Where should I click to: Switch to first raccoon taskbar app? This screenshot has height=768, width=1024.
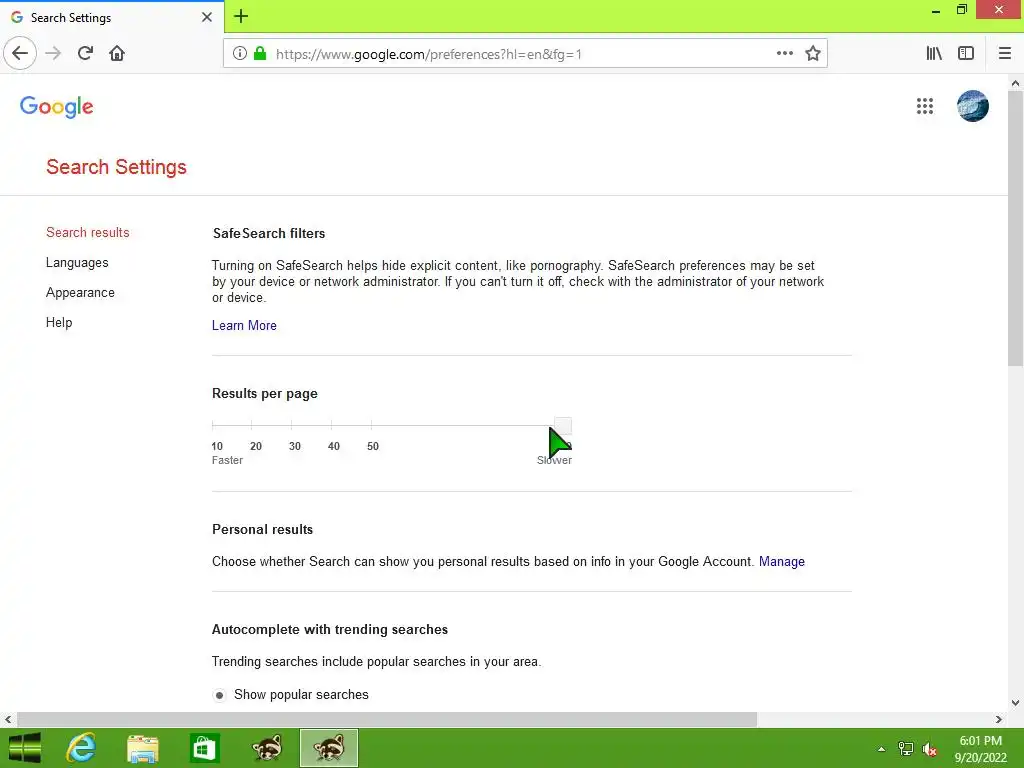coord(267,748)
